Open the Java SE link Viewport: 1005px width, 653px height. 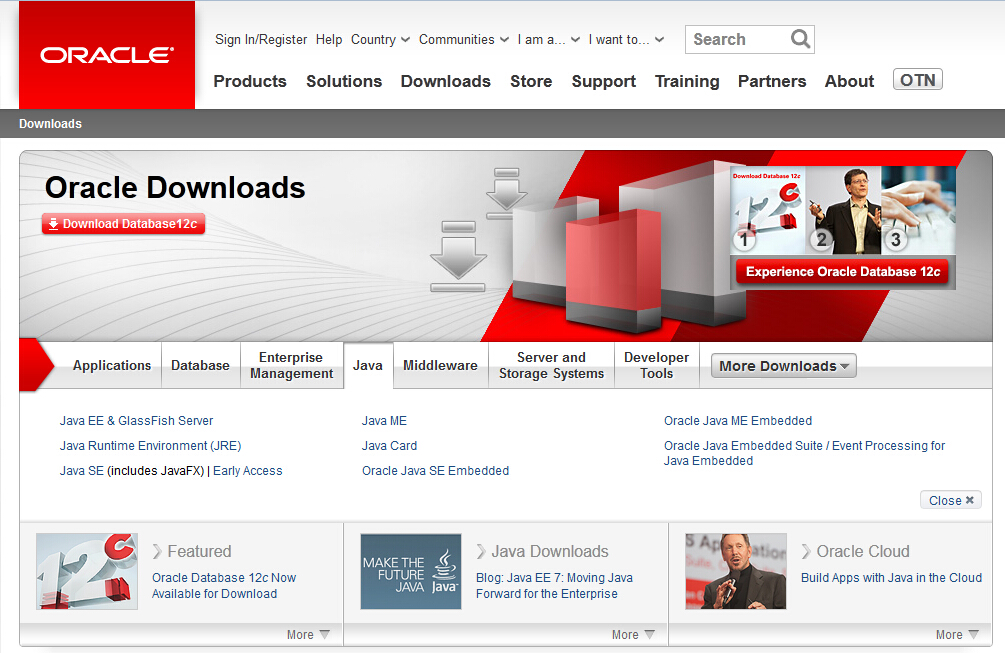81,471
